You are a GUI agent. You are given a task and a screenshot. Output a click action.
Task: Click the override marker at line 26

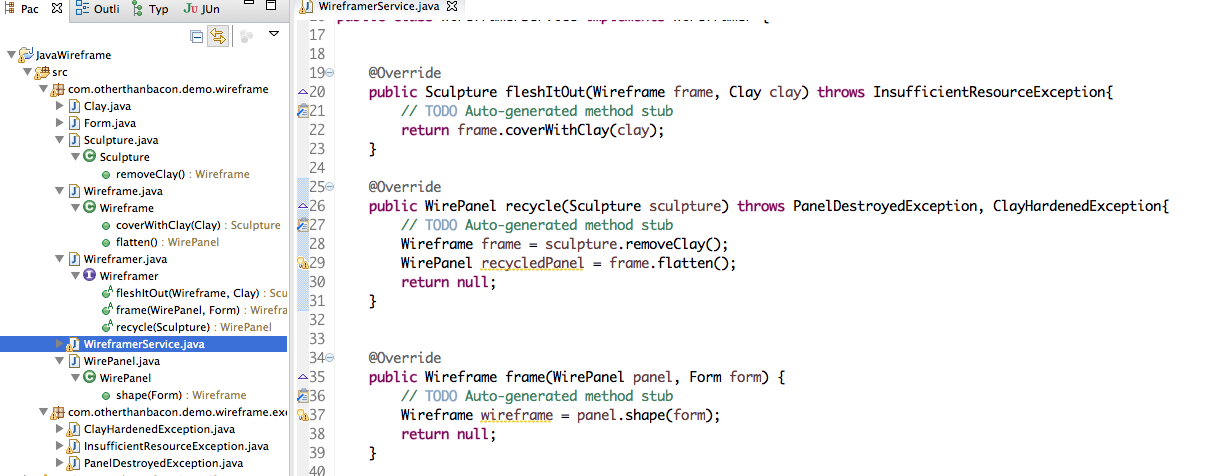point(302,206)
